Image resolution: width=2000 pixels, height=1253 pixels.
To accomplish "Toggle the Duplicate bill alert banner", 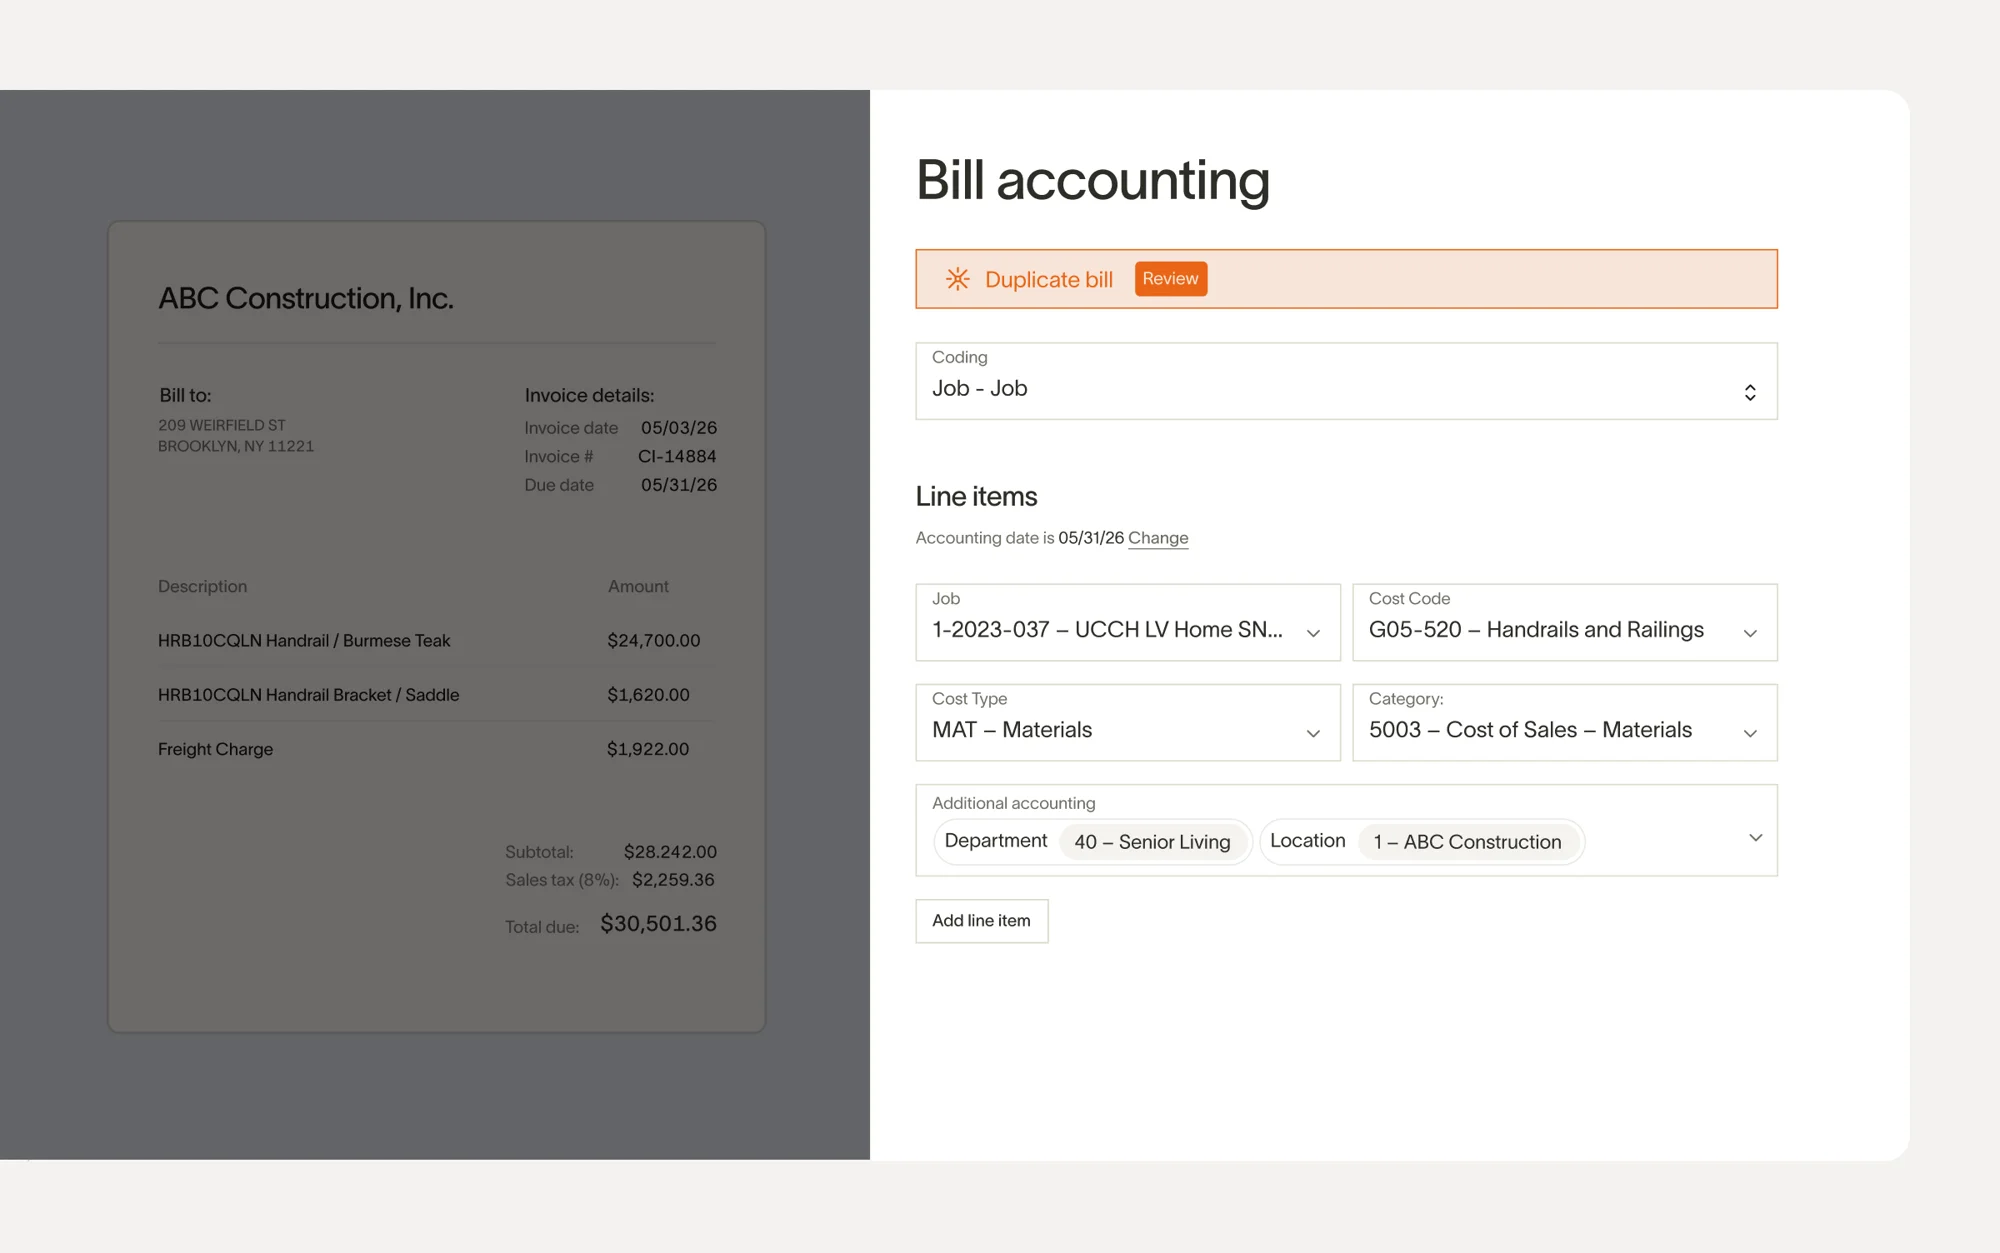I will point(1347,279).
